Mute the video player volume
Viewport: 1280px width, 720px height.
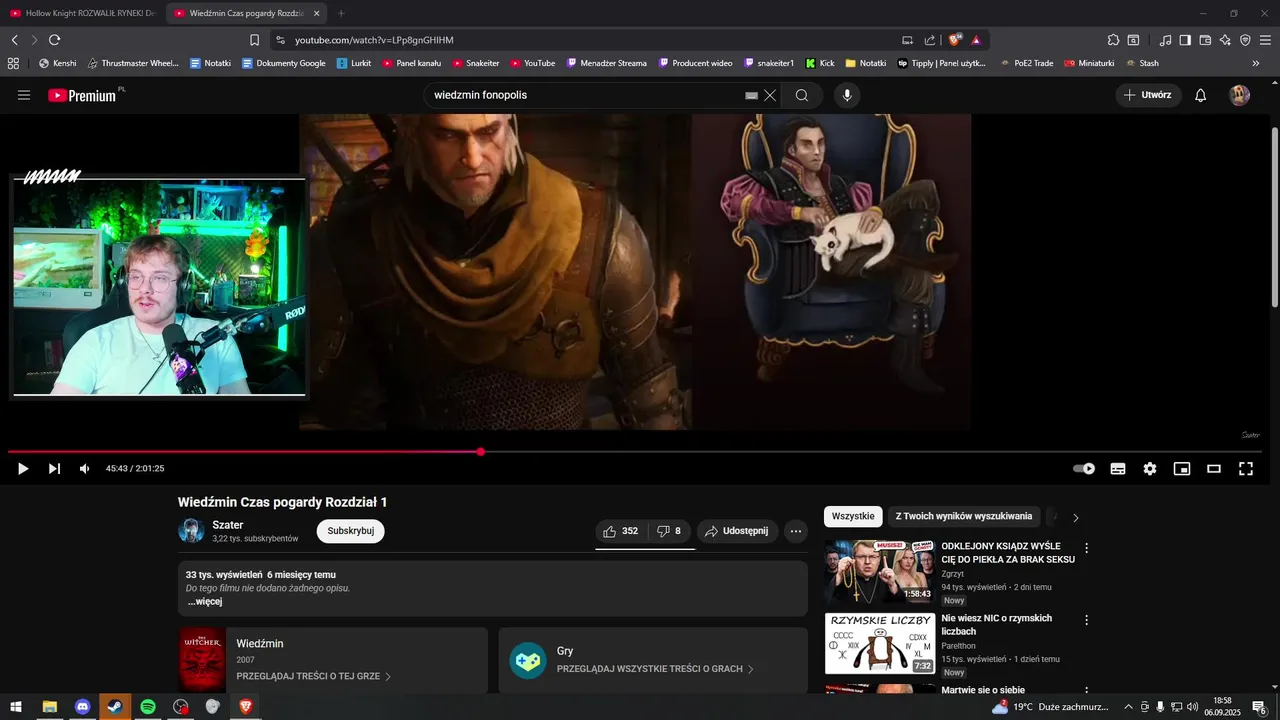point(85,469)
